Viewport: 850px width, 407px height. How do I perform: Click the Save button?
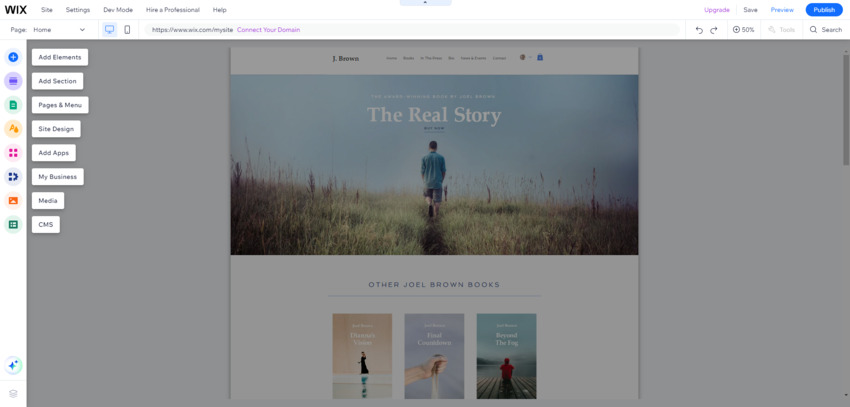[750, 10]
